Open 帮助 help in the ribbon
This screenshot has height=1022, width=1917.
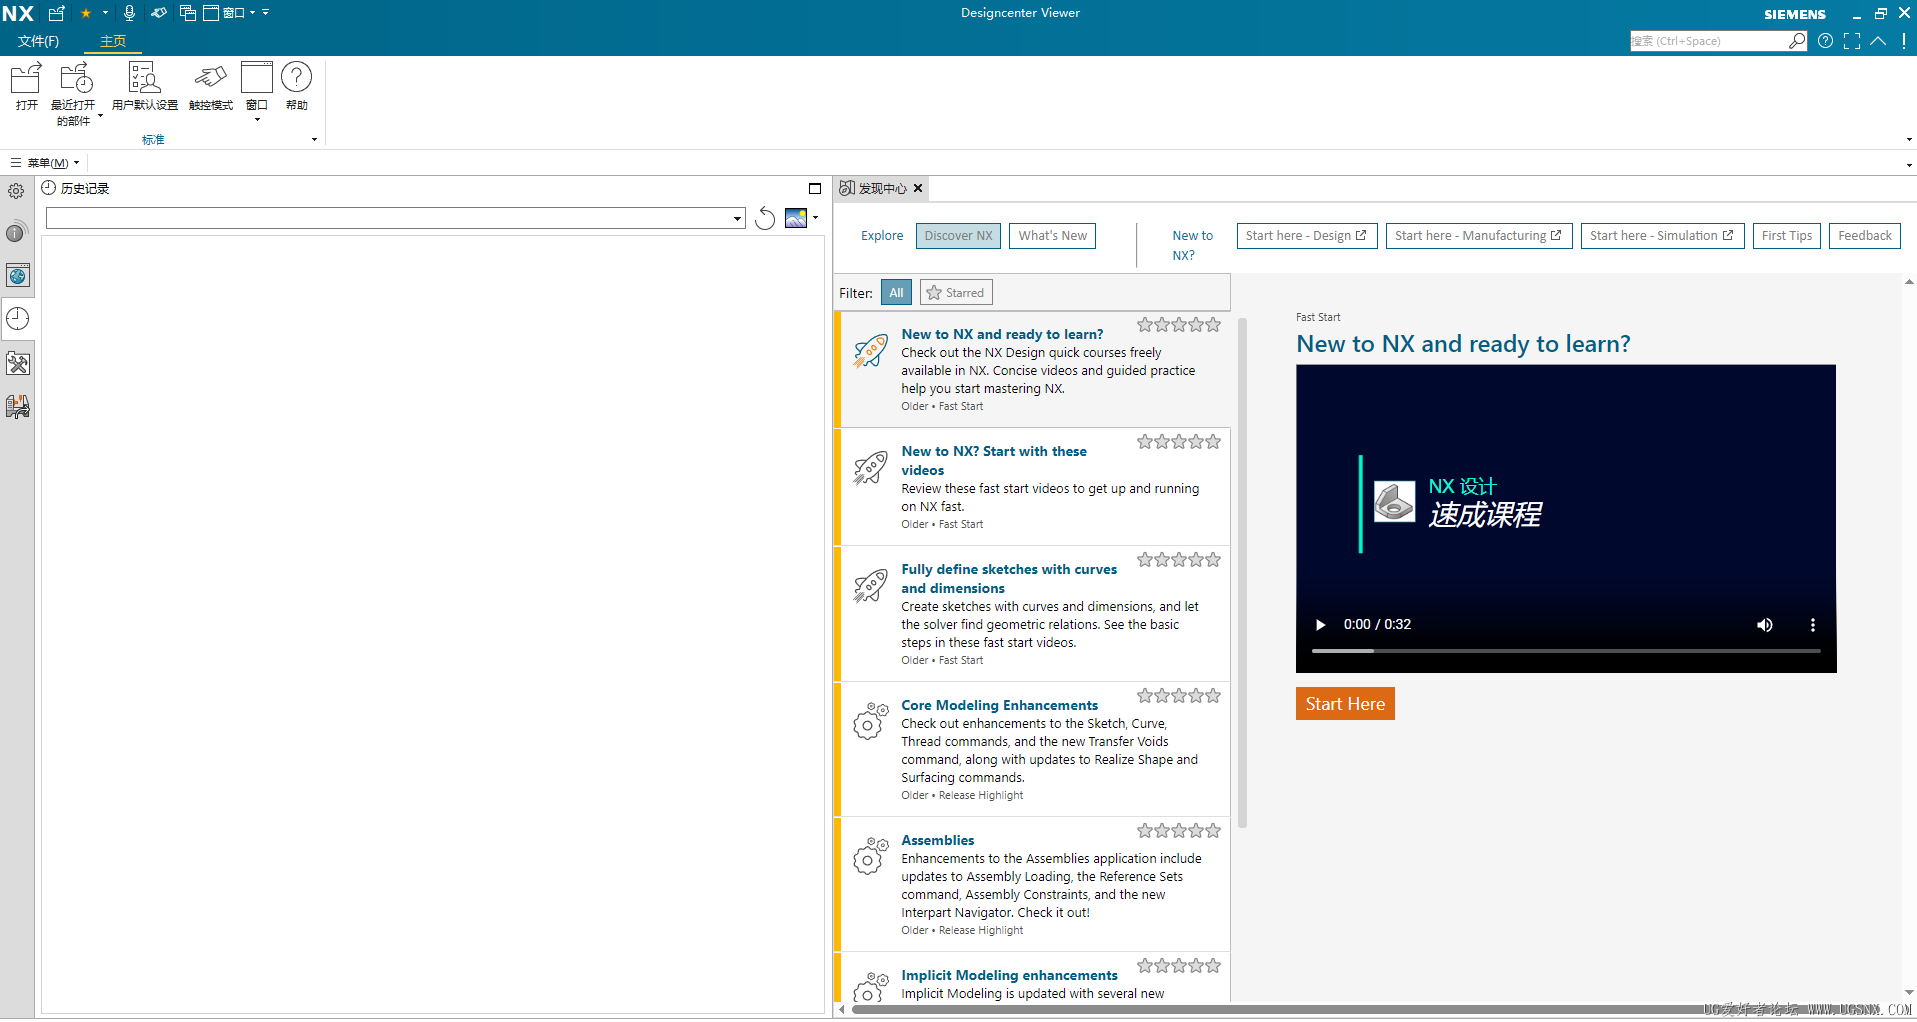(296, 87)
